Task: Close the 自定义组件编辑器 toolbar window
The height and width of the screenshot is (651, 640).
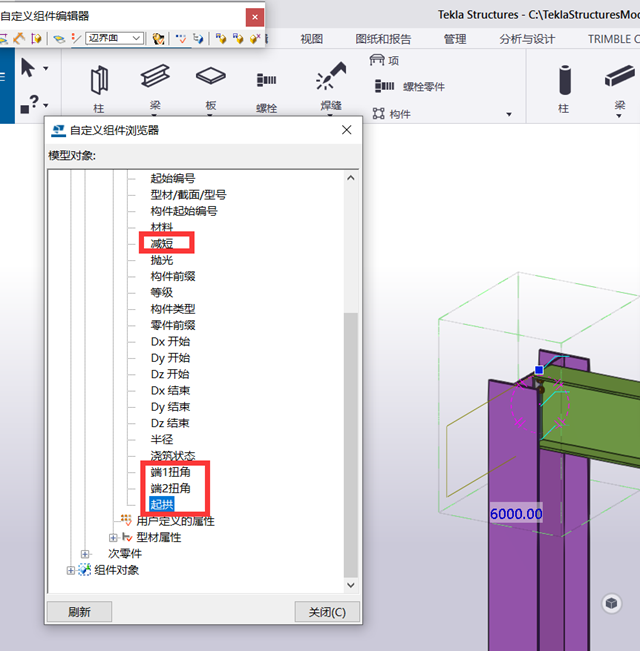Action: coord(255,17)
